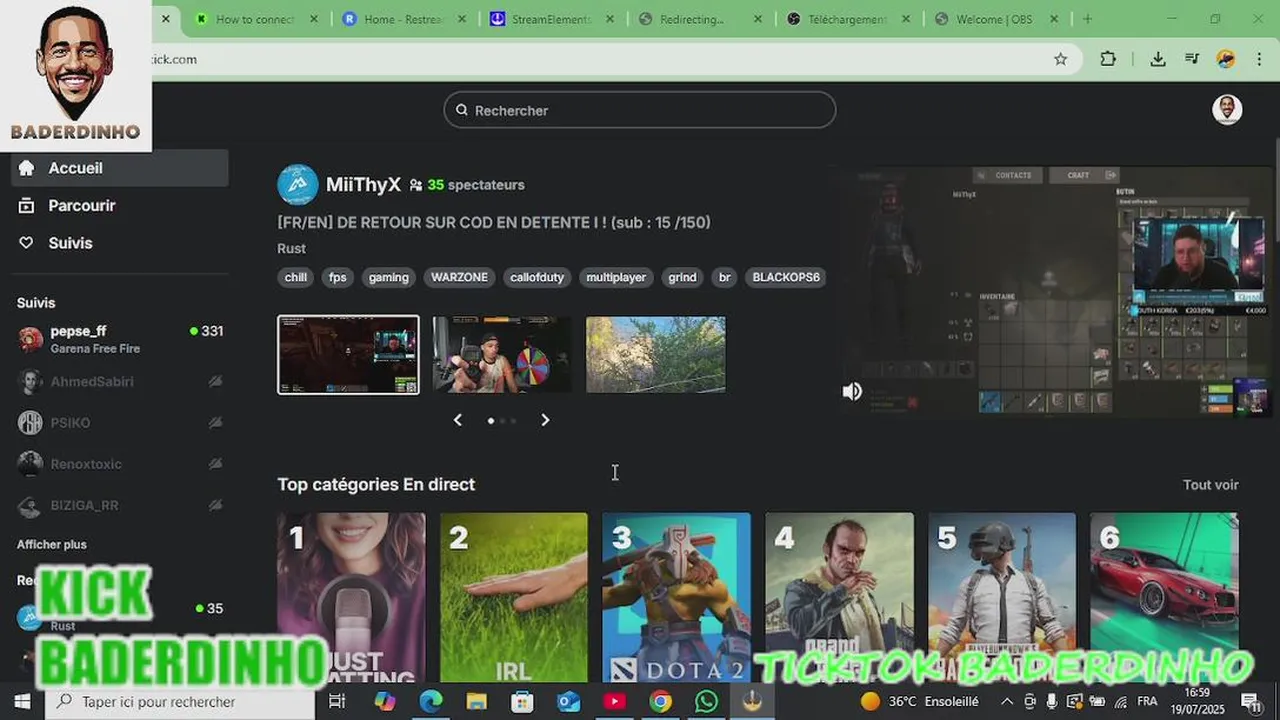Image resolution: width=1280 pixels, height=720 pixels.
Task: Open Microsoft Store from taskbar
Action: 522,702
